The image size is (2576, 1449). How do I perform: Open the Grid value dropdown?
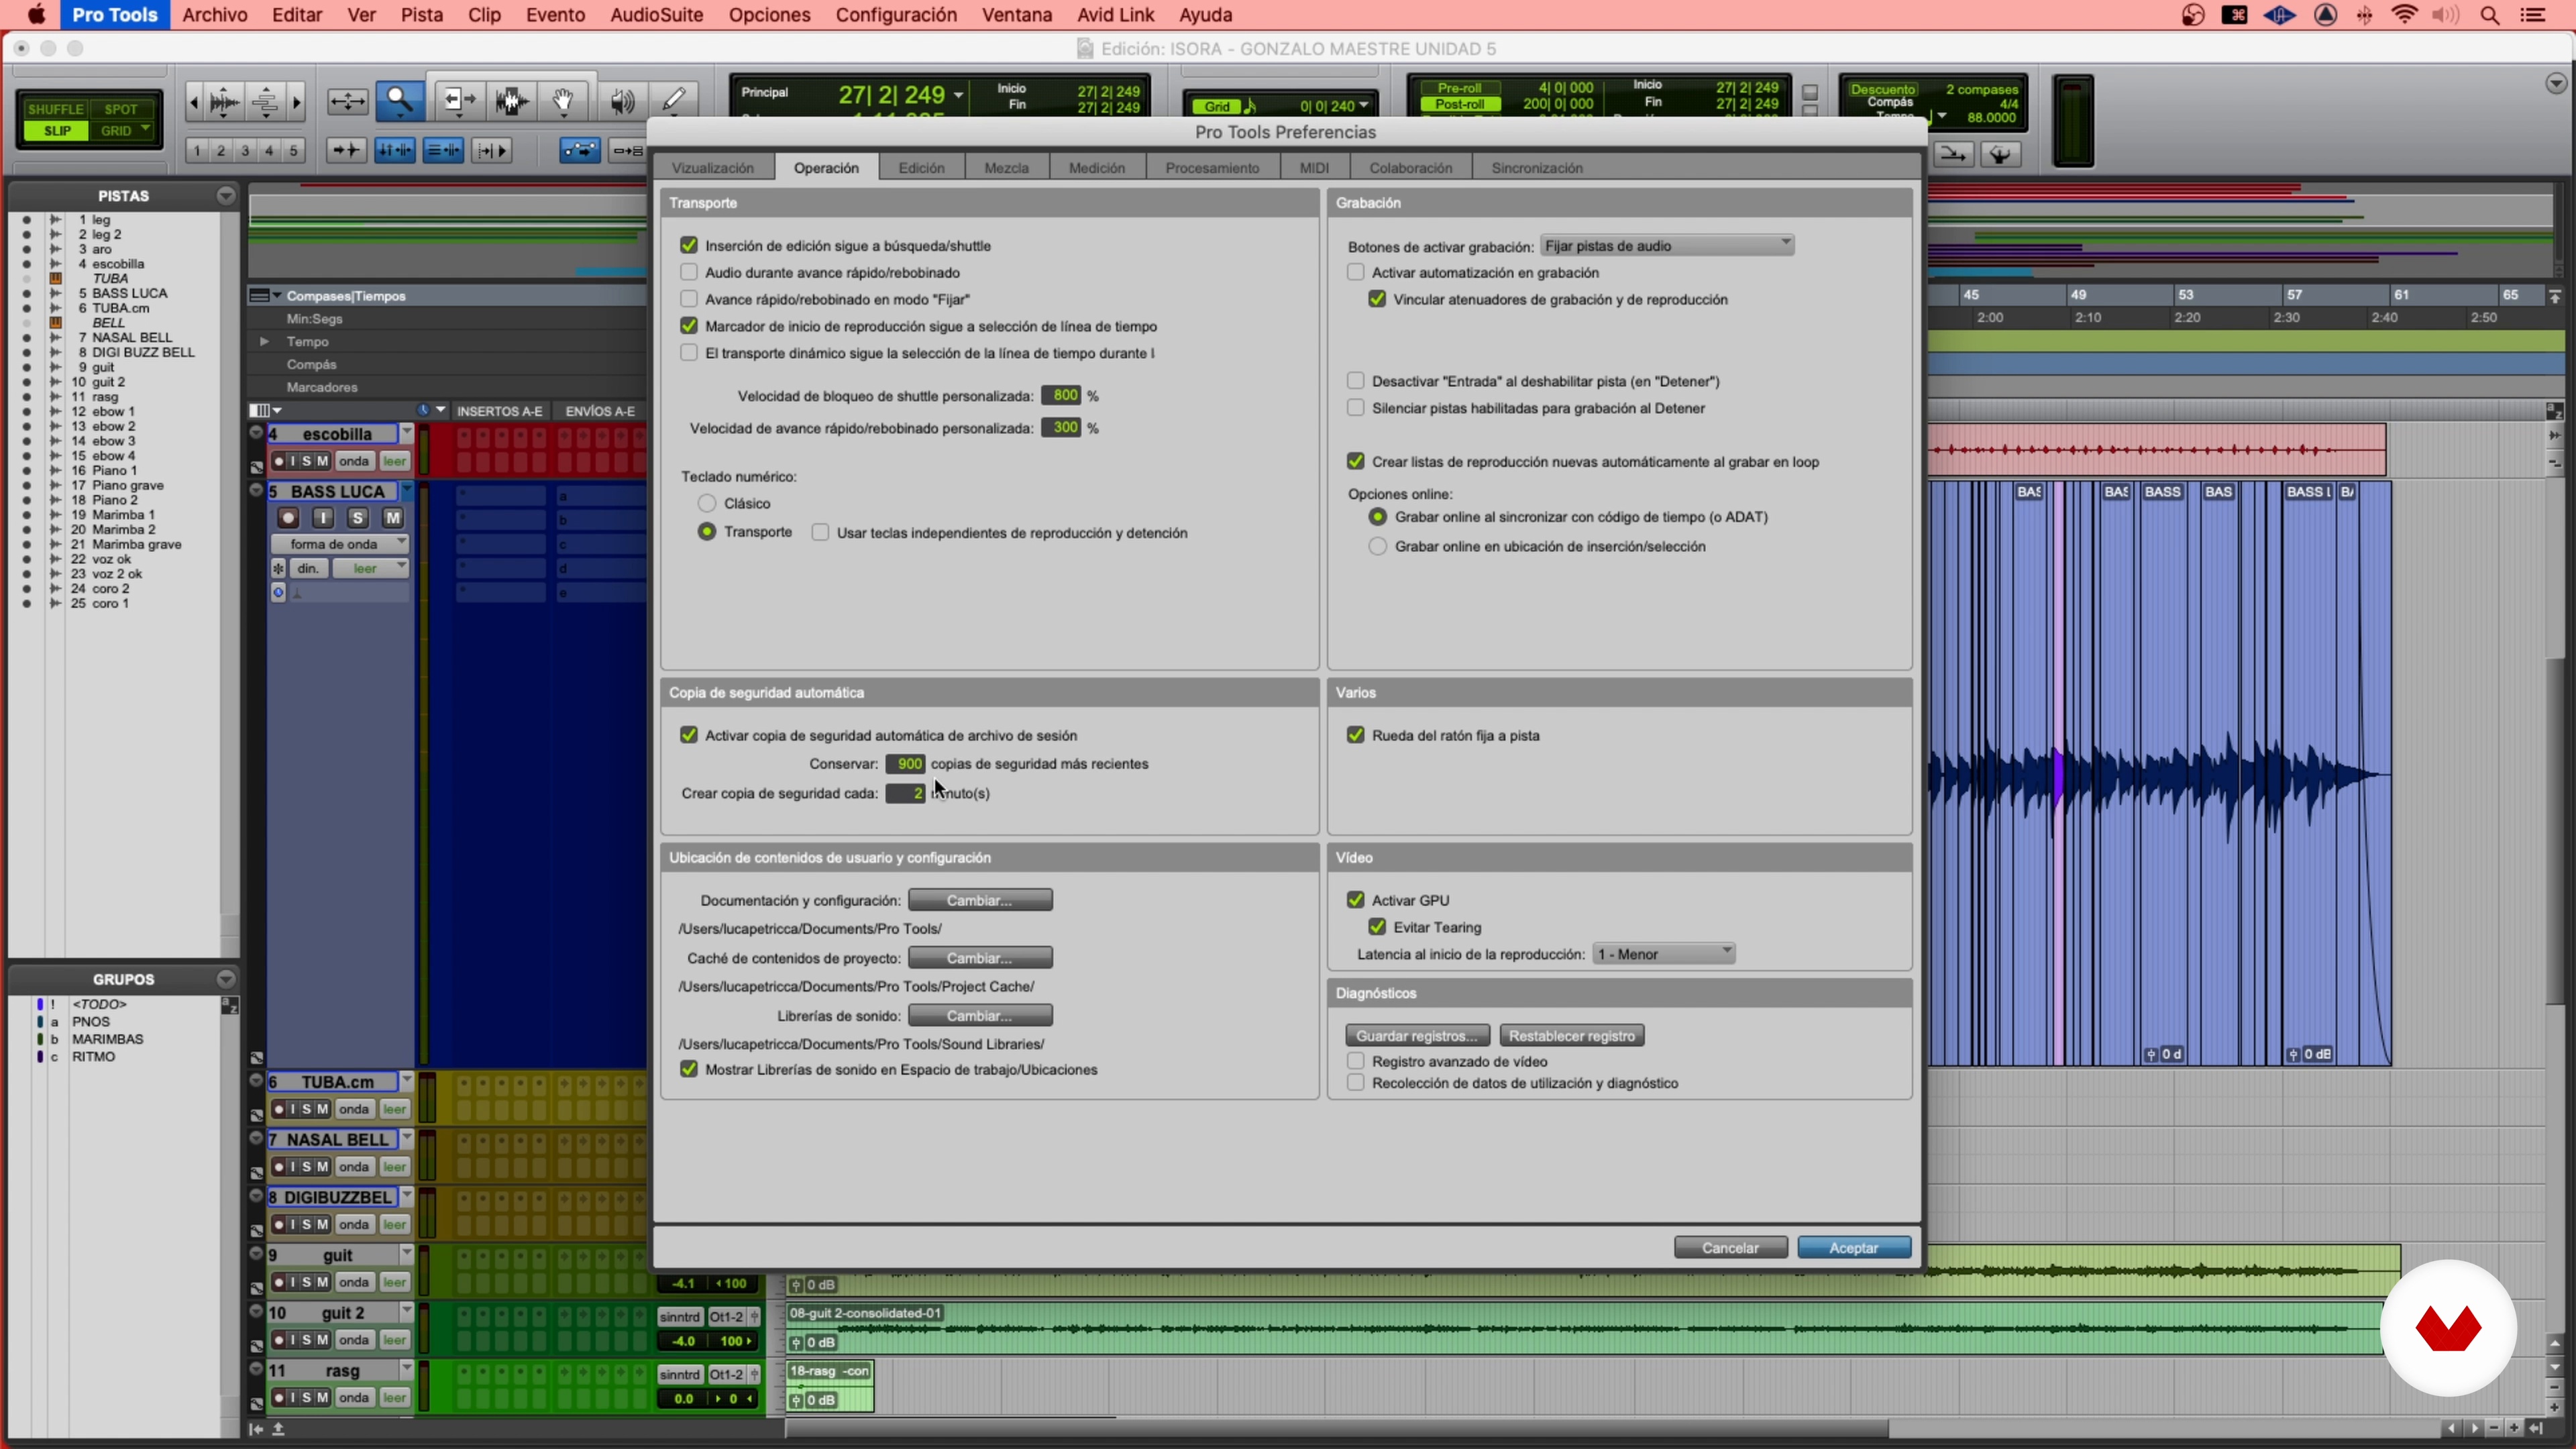coord(1364,106)
